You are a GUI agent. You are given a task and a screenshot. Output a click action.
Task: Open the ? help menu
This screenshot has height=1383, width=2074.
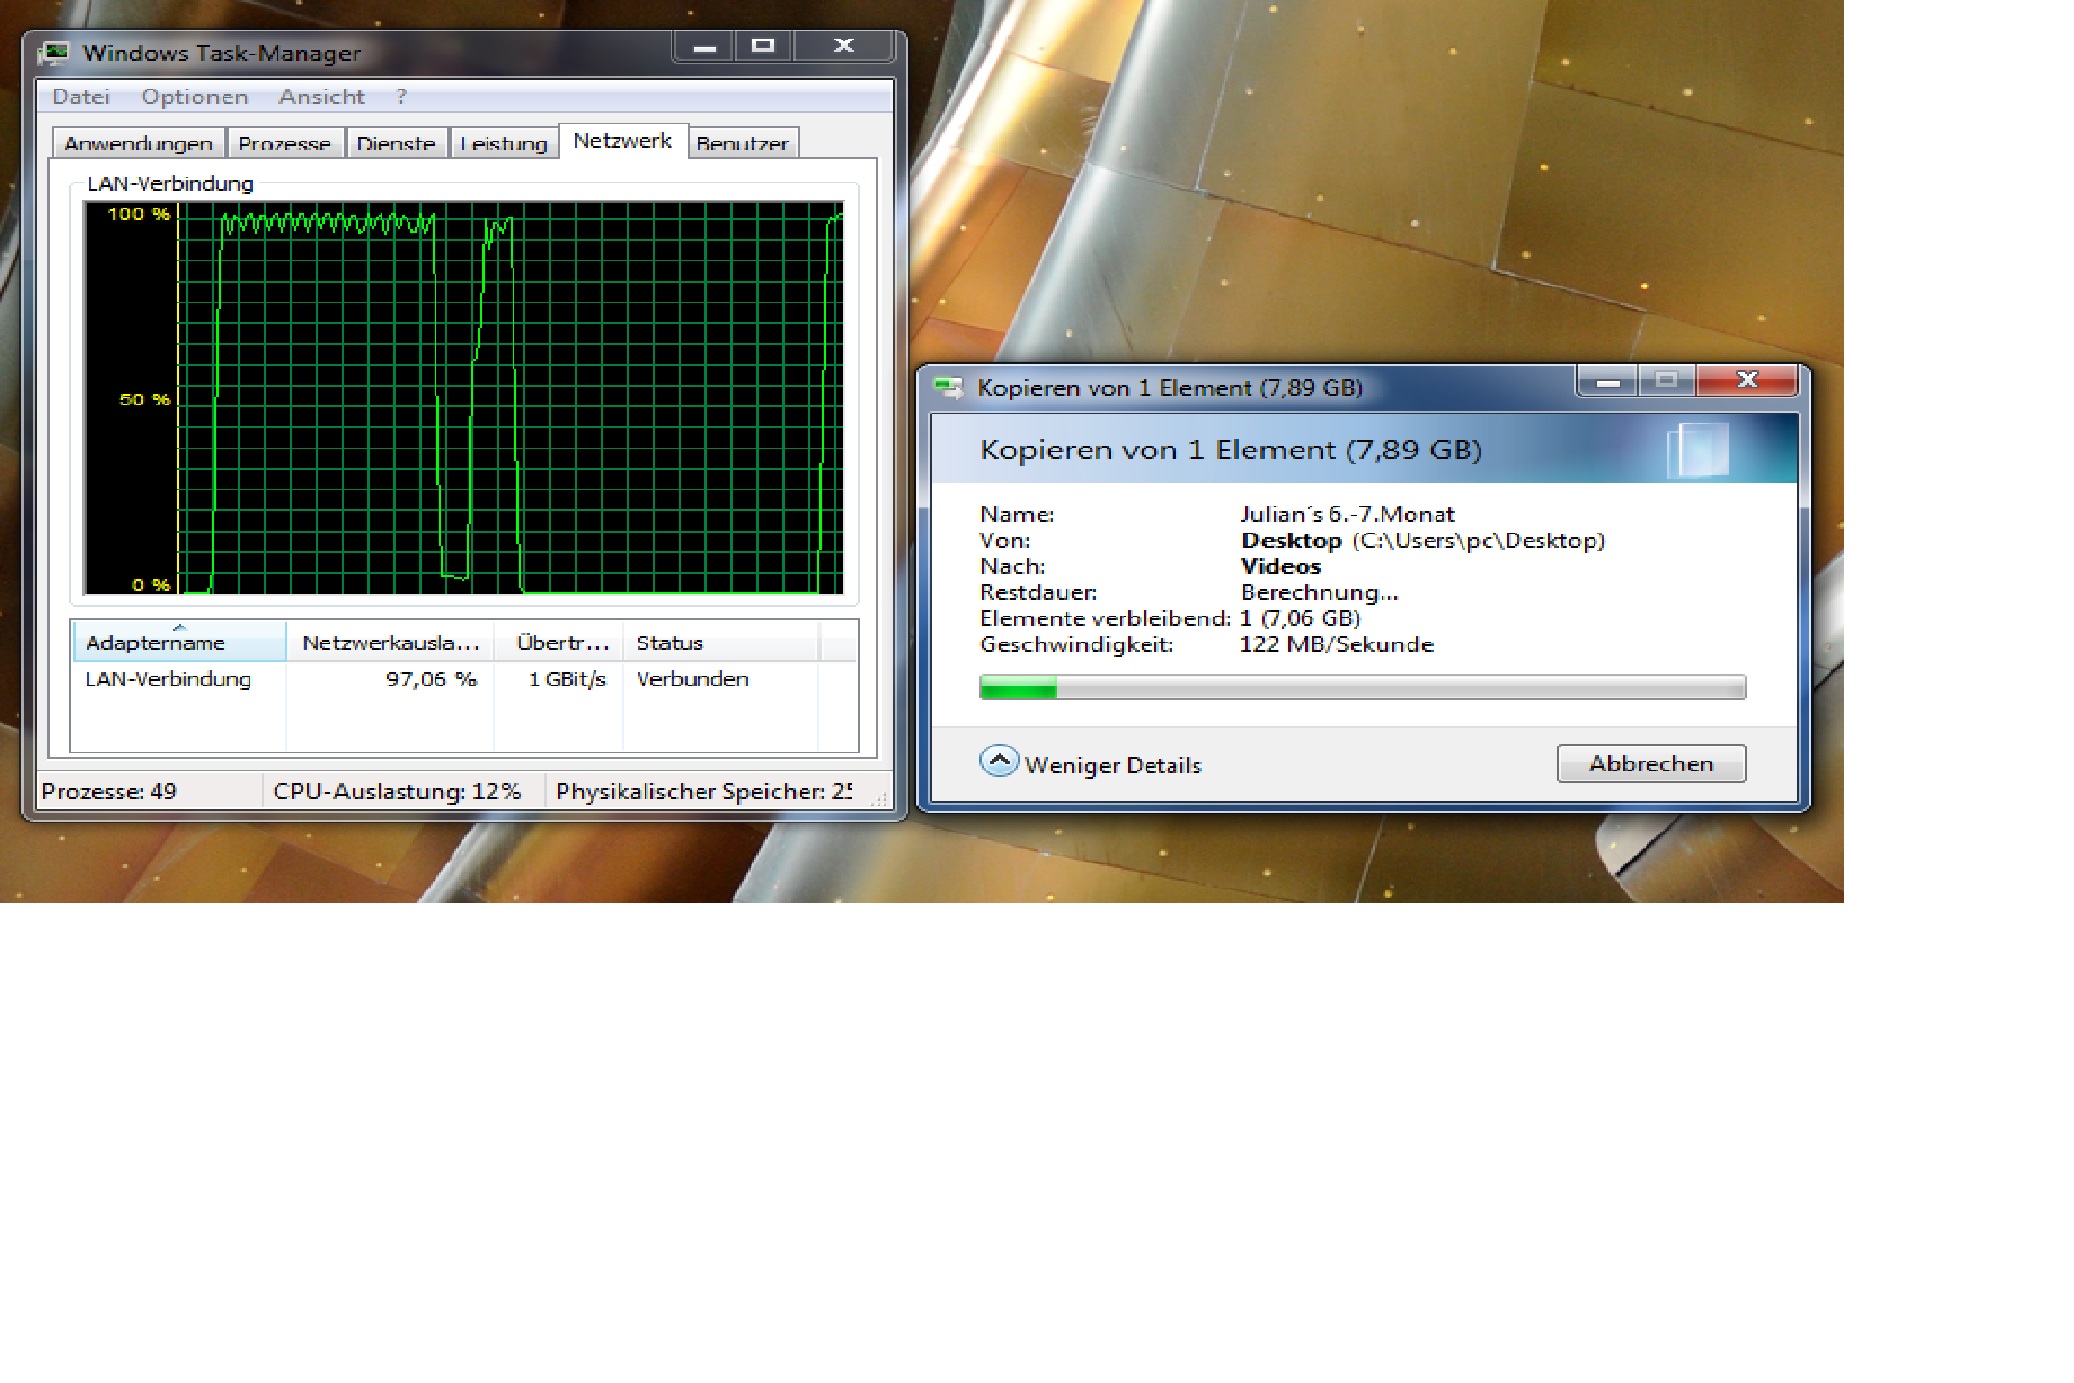(x=402, y=97)
